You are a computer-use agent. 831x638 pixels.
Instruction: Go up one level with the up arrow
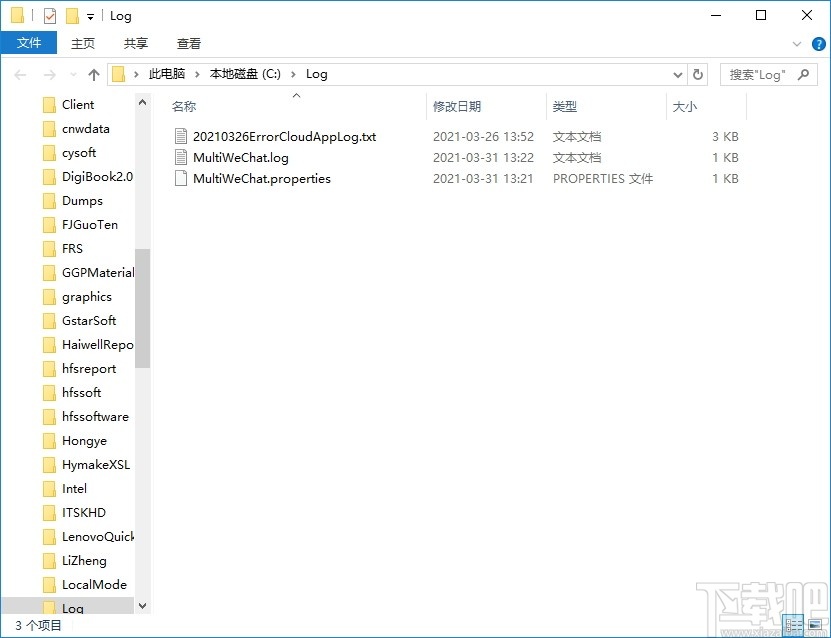click(94, 75)
